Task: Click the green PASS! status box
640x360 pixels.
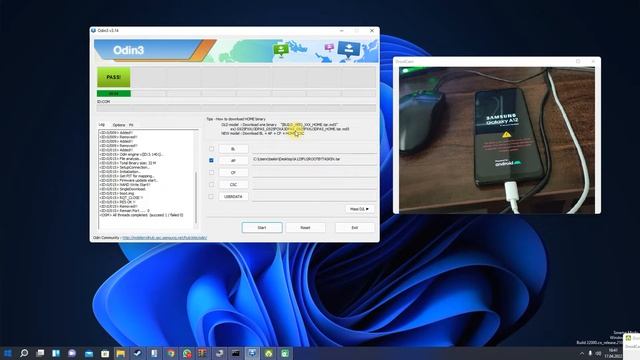Action: pos(114,77)
